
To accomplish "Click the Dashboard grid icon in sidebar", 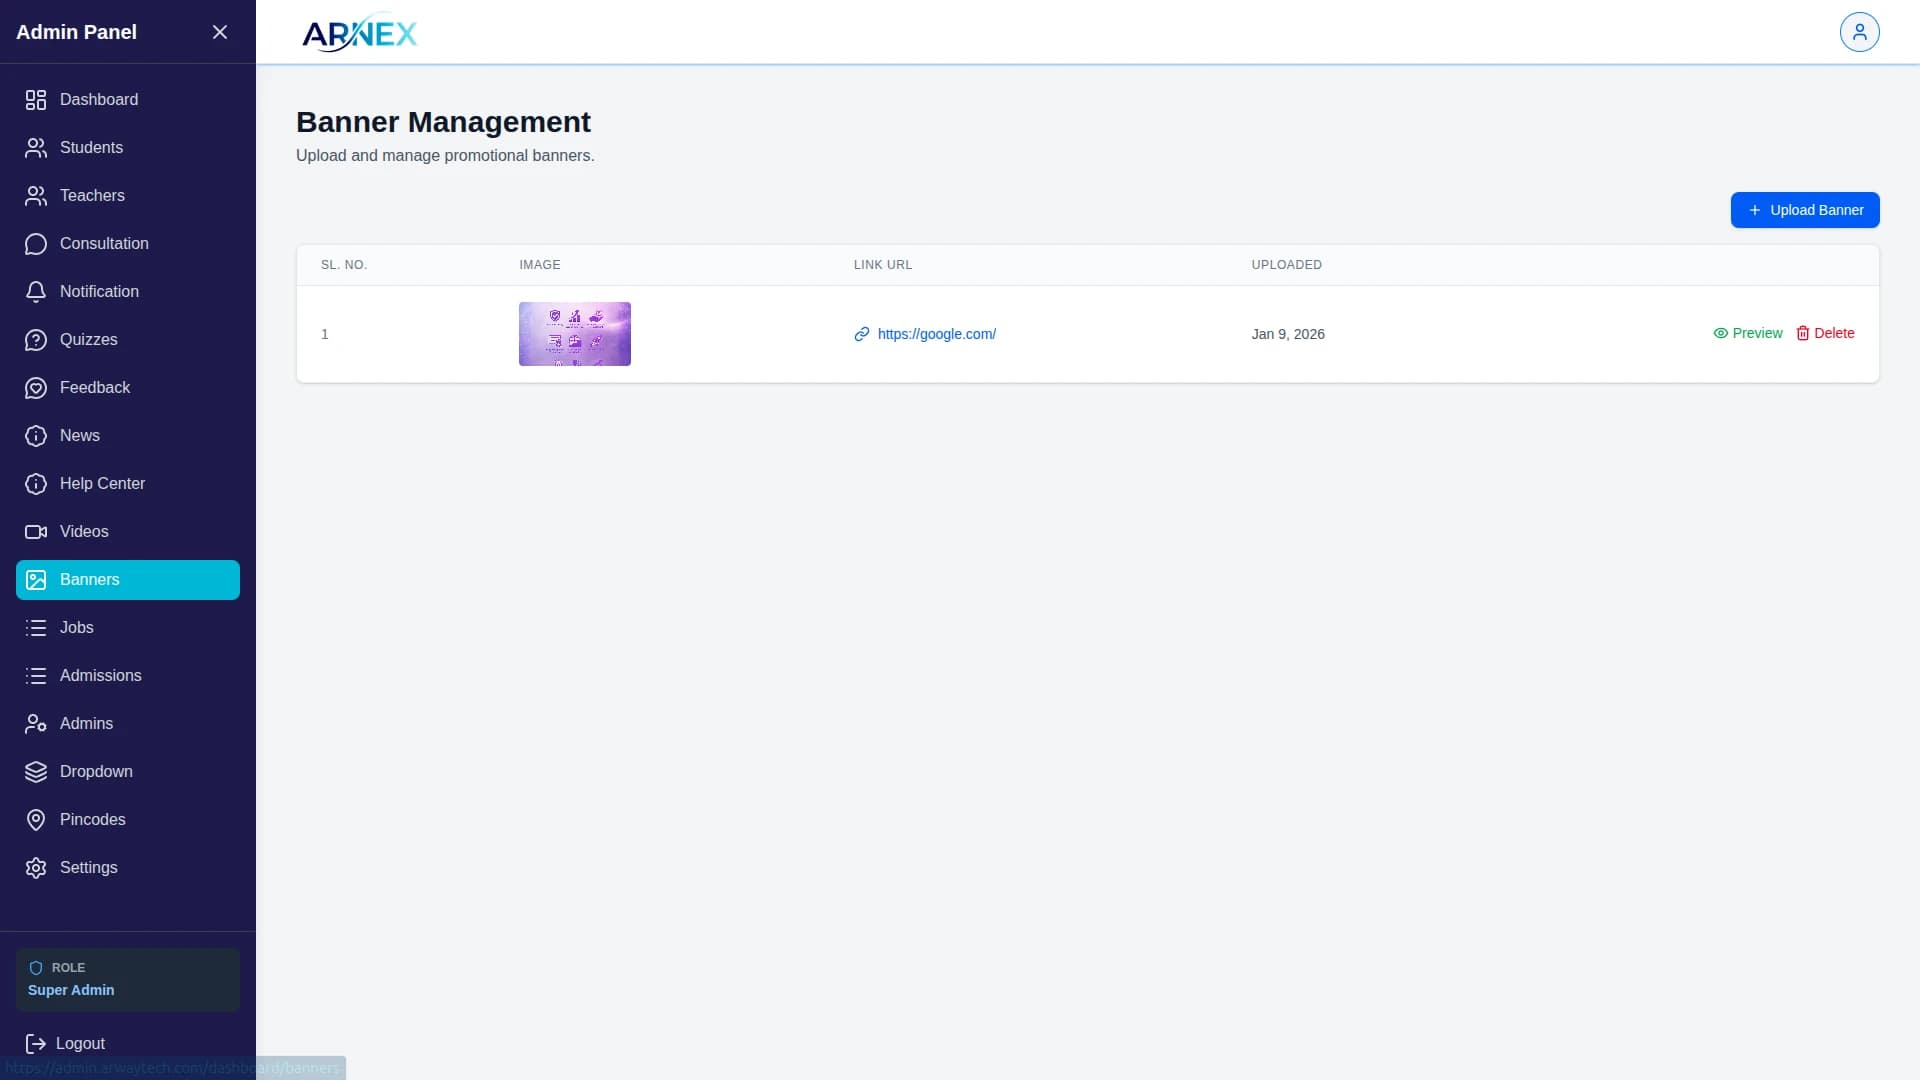I will [x=36, y=100].
